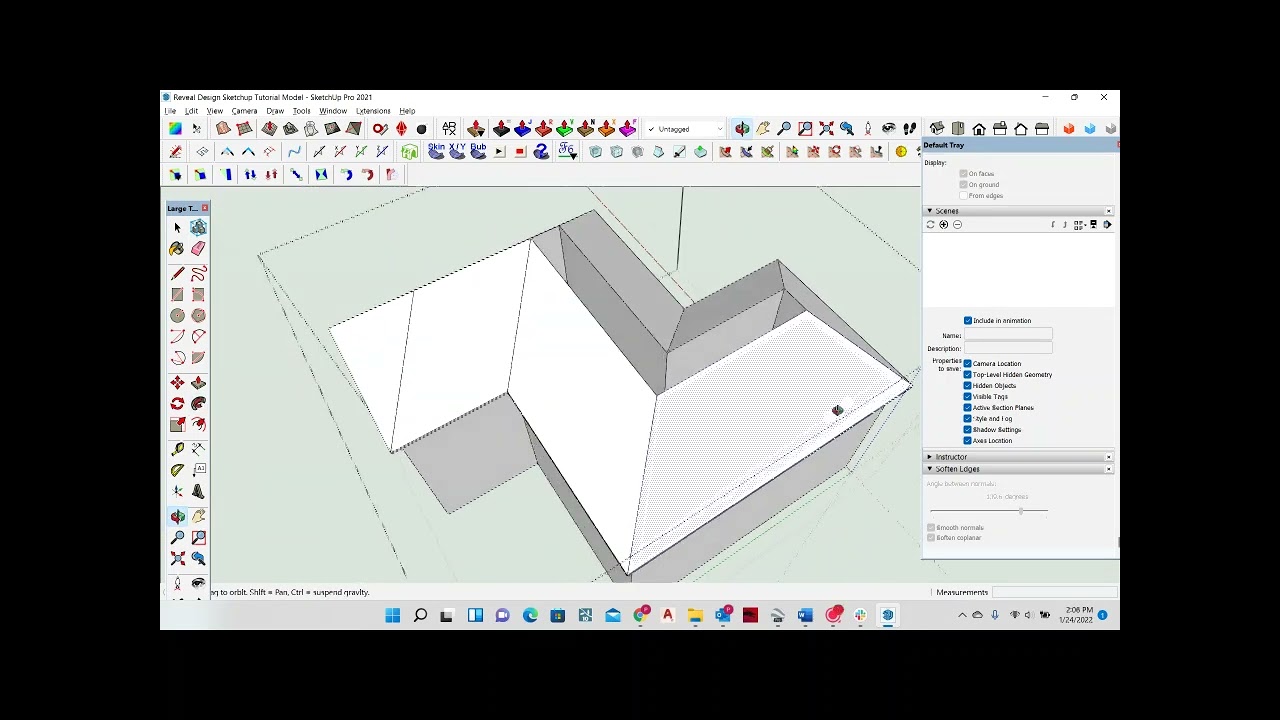Viewport: 1280px width, 720px height.
Task: Open Windows Start button on taskbar
Action: [393, 615]
